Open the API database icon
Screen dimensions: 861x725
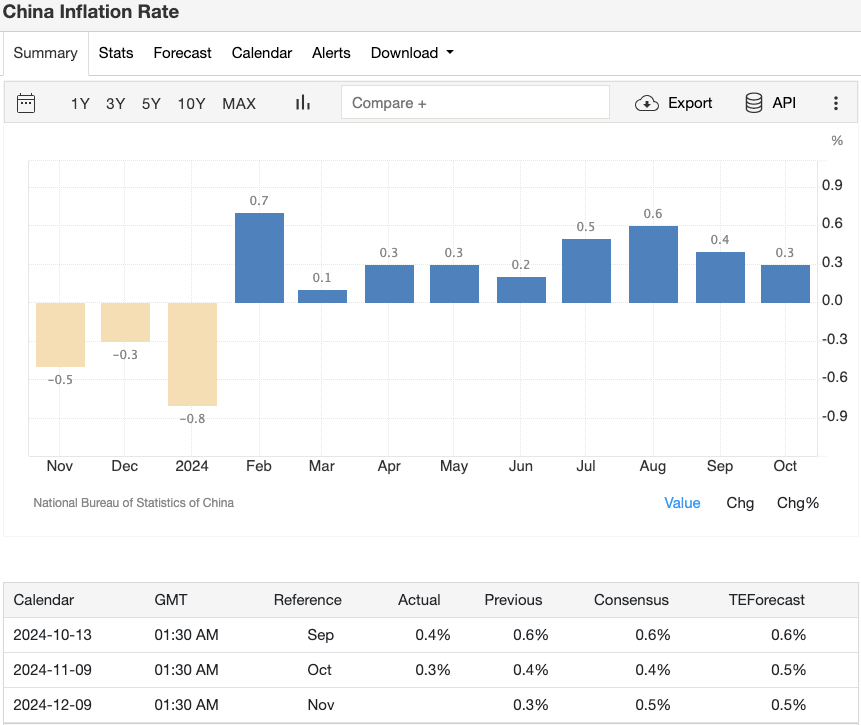754,103
